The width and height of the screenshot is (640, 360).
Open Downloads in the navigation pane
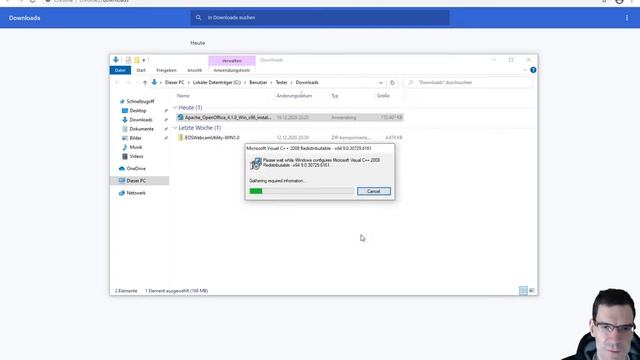[x=140, y=120]
